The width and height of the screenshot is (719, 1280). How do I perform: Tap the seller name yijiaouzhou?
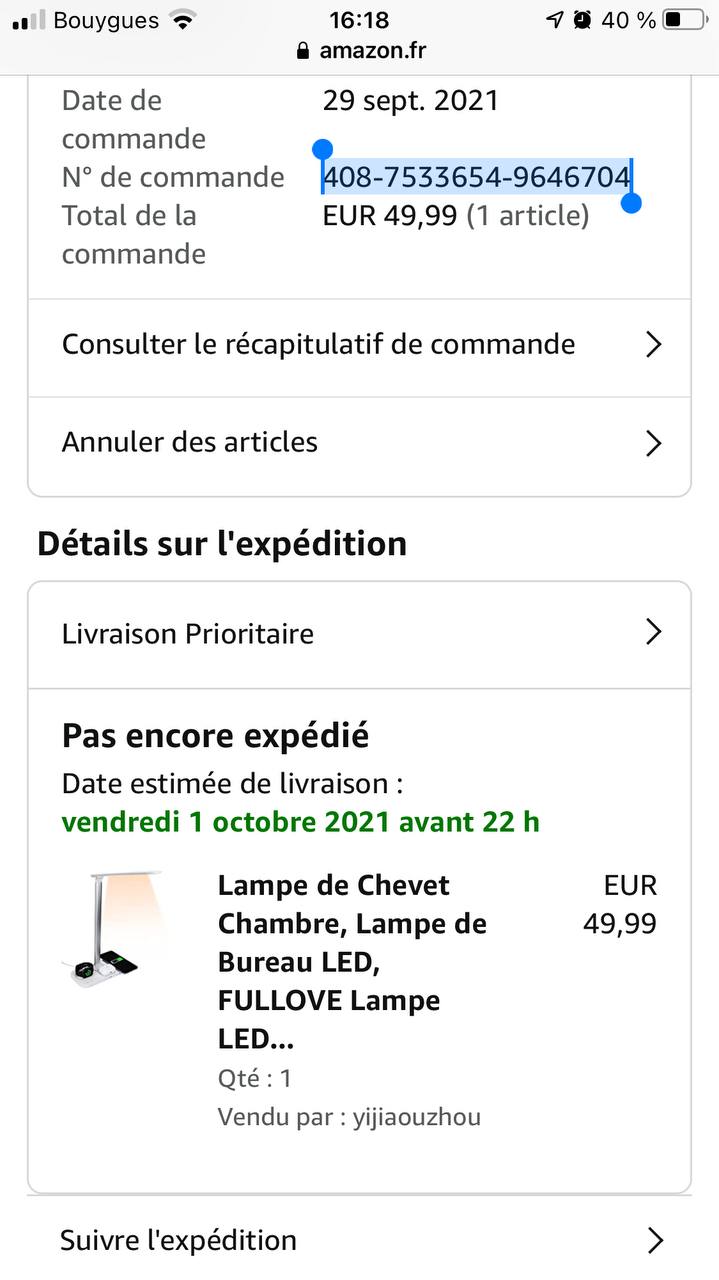pyautogui.click(x=416, y=1117)
